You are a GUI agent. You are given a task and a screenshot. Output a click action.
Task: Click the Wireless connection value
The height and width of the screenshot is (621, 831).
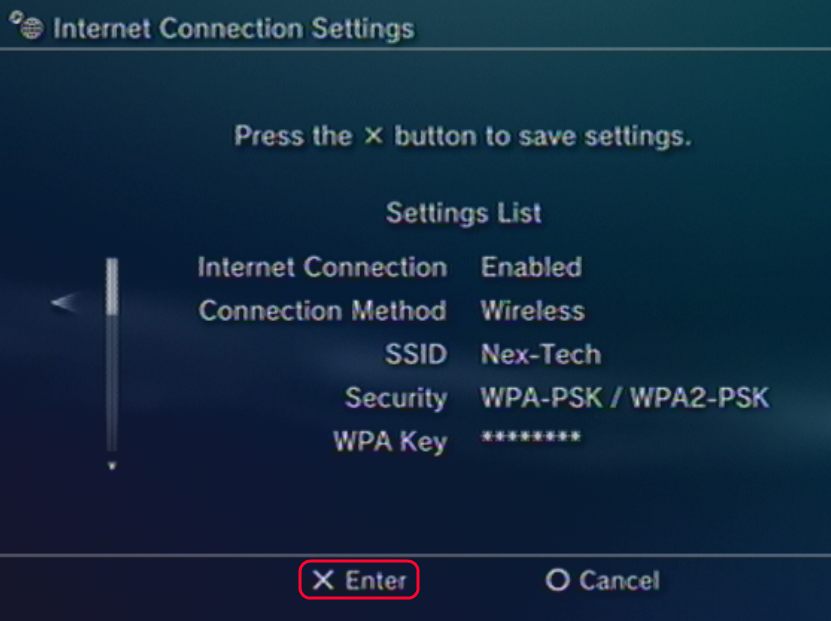coord(532,311)
